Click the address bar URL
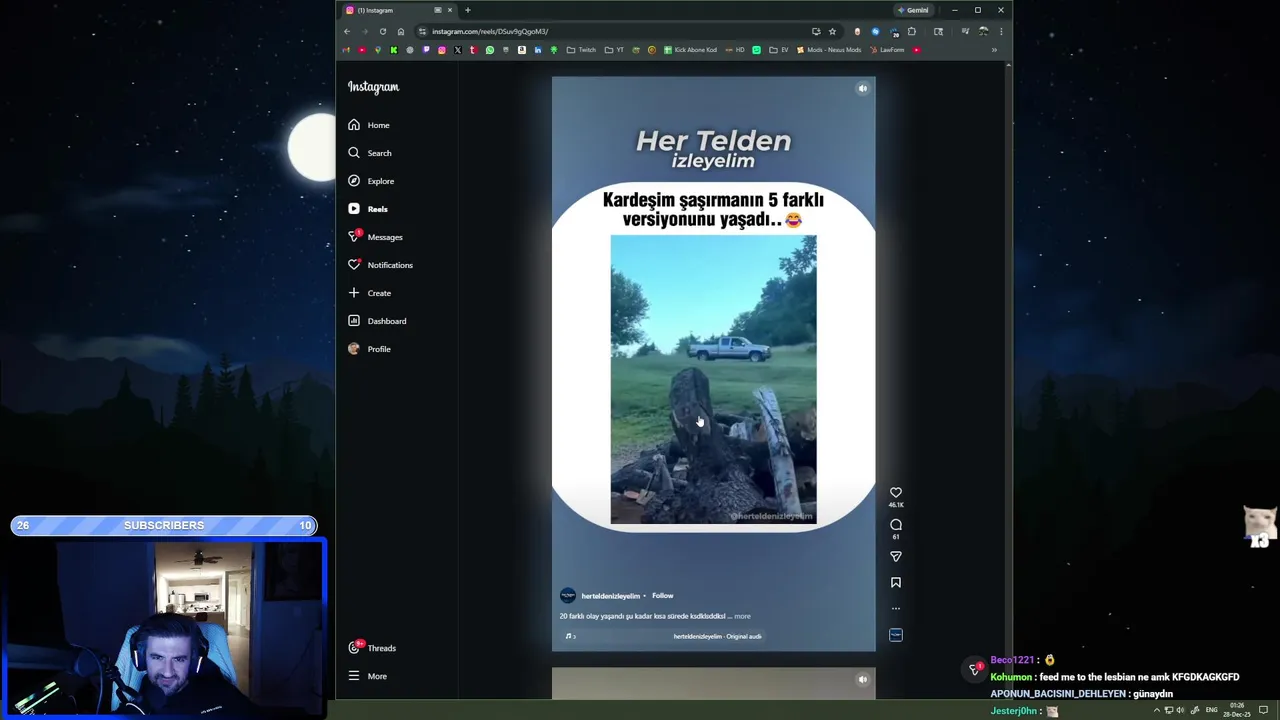The image size is (1280, 720). [x=490, y=31]
